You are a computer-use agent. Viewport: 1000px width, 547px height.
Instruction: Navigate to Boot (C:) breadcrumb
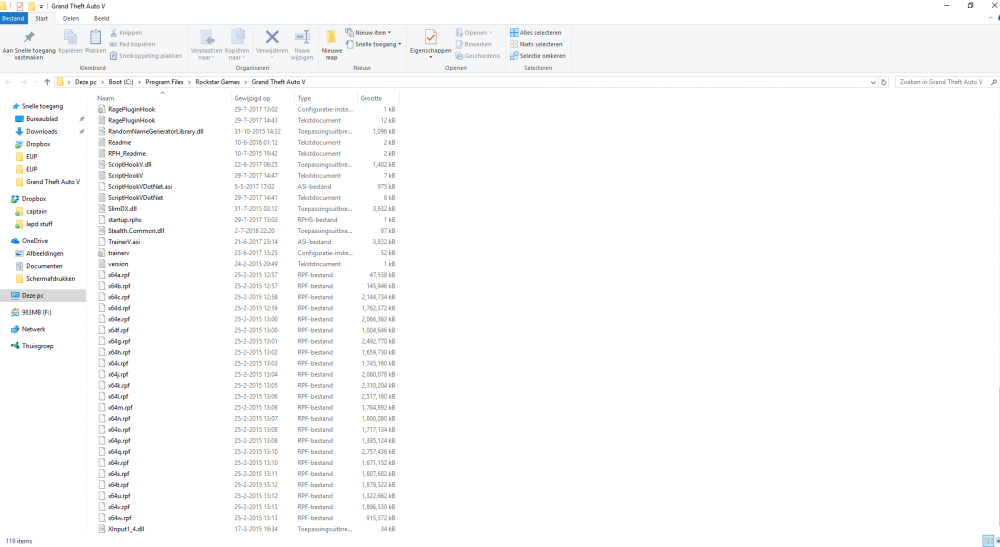[121, 82]
